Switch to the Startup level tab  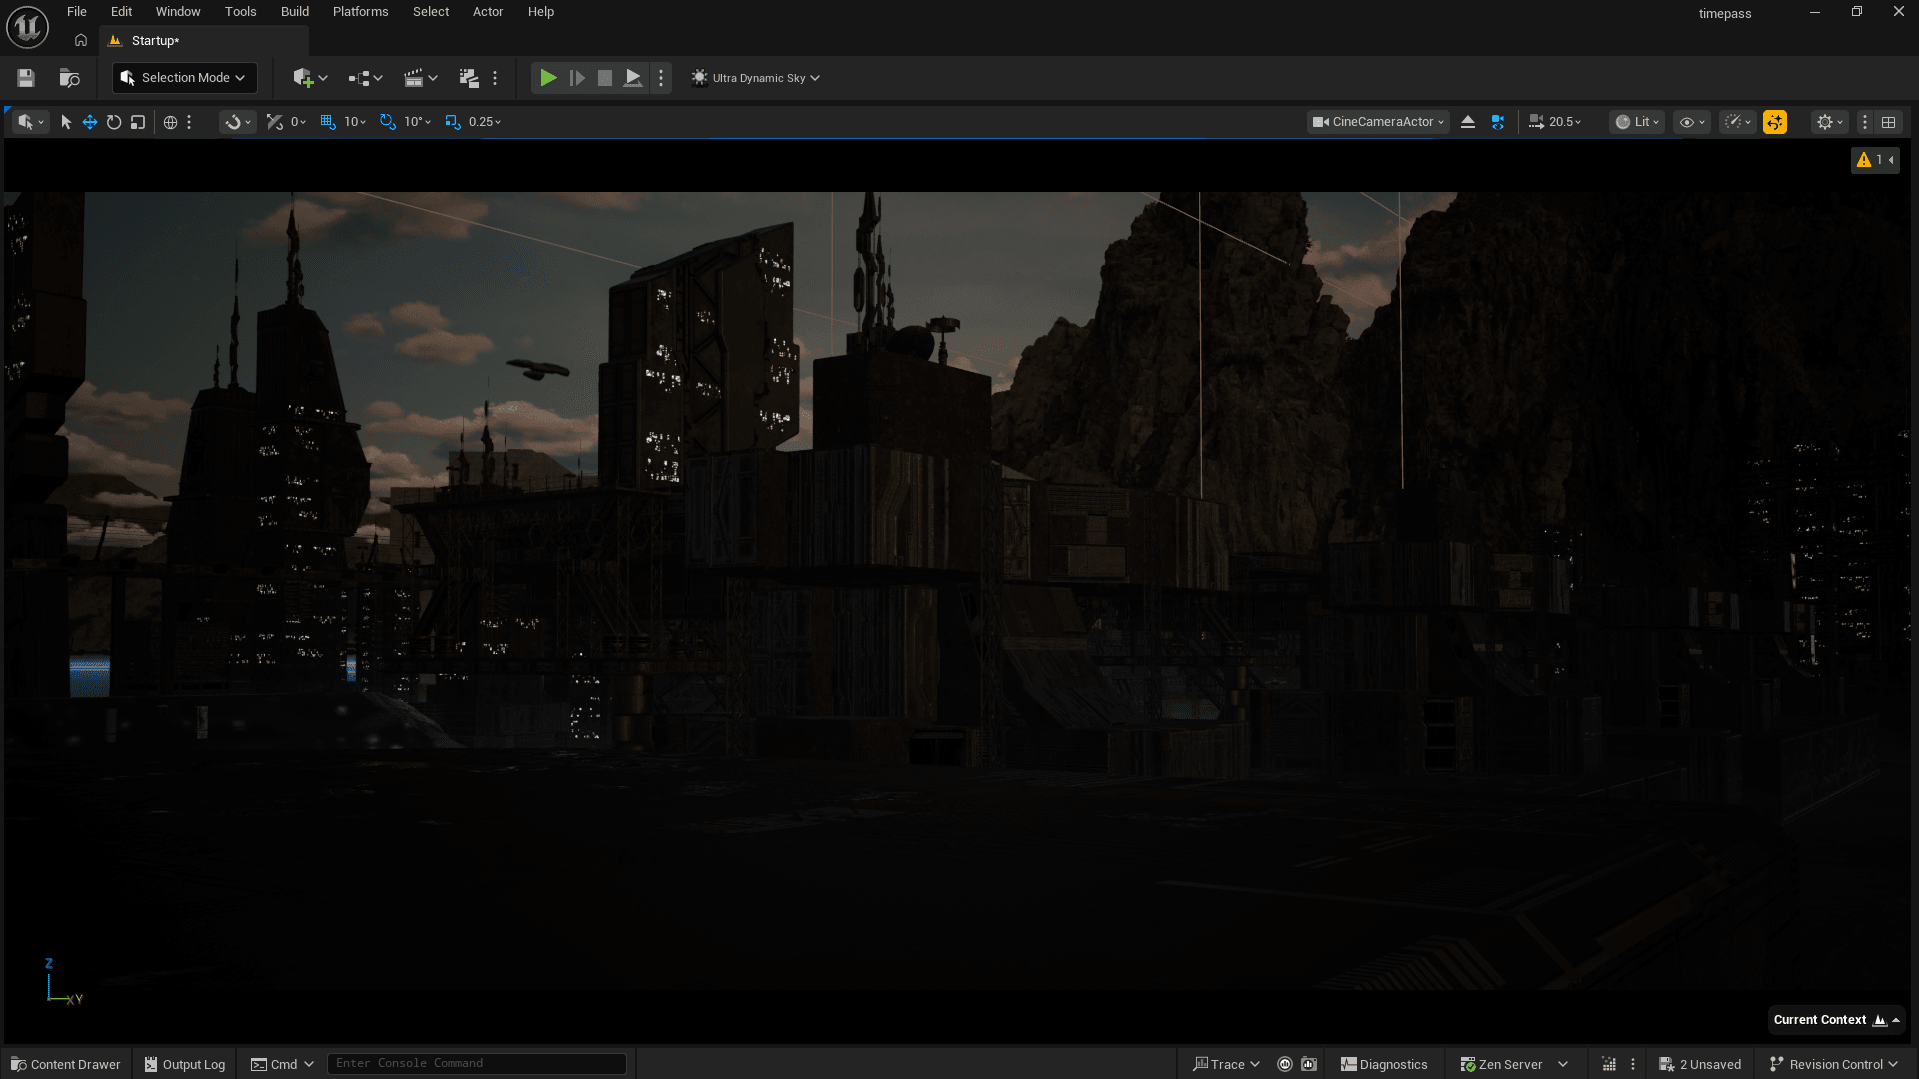tap(155, 41)
